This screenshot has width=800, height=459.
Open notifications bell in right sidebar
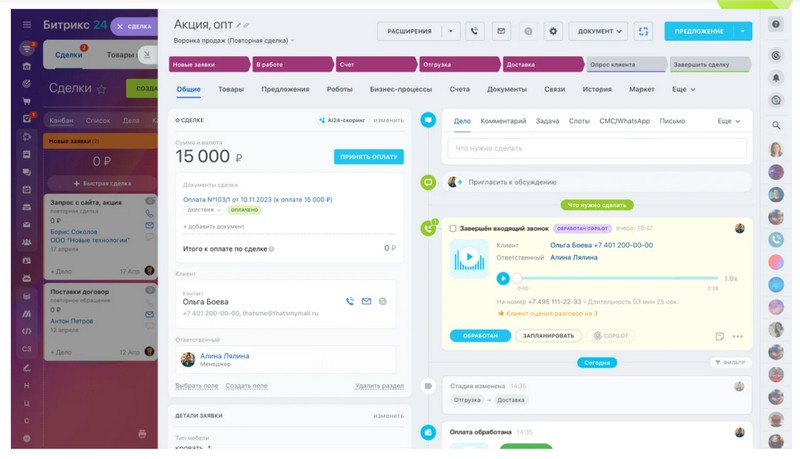click(x=776, y=78)
